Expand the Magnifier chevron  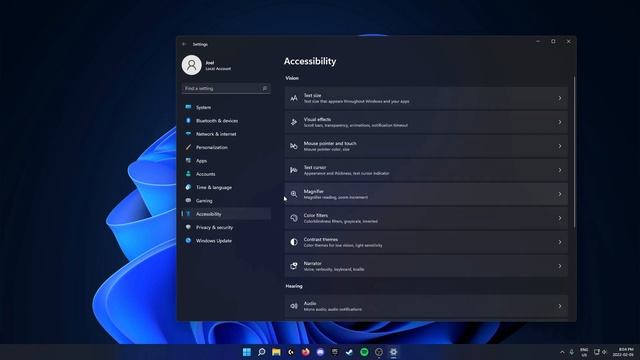click(x=560, y=194)
